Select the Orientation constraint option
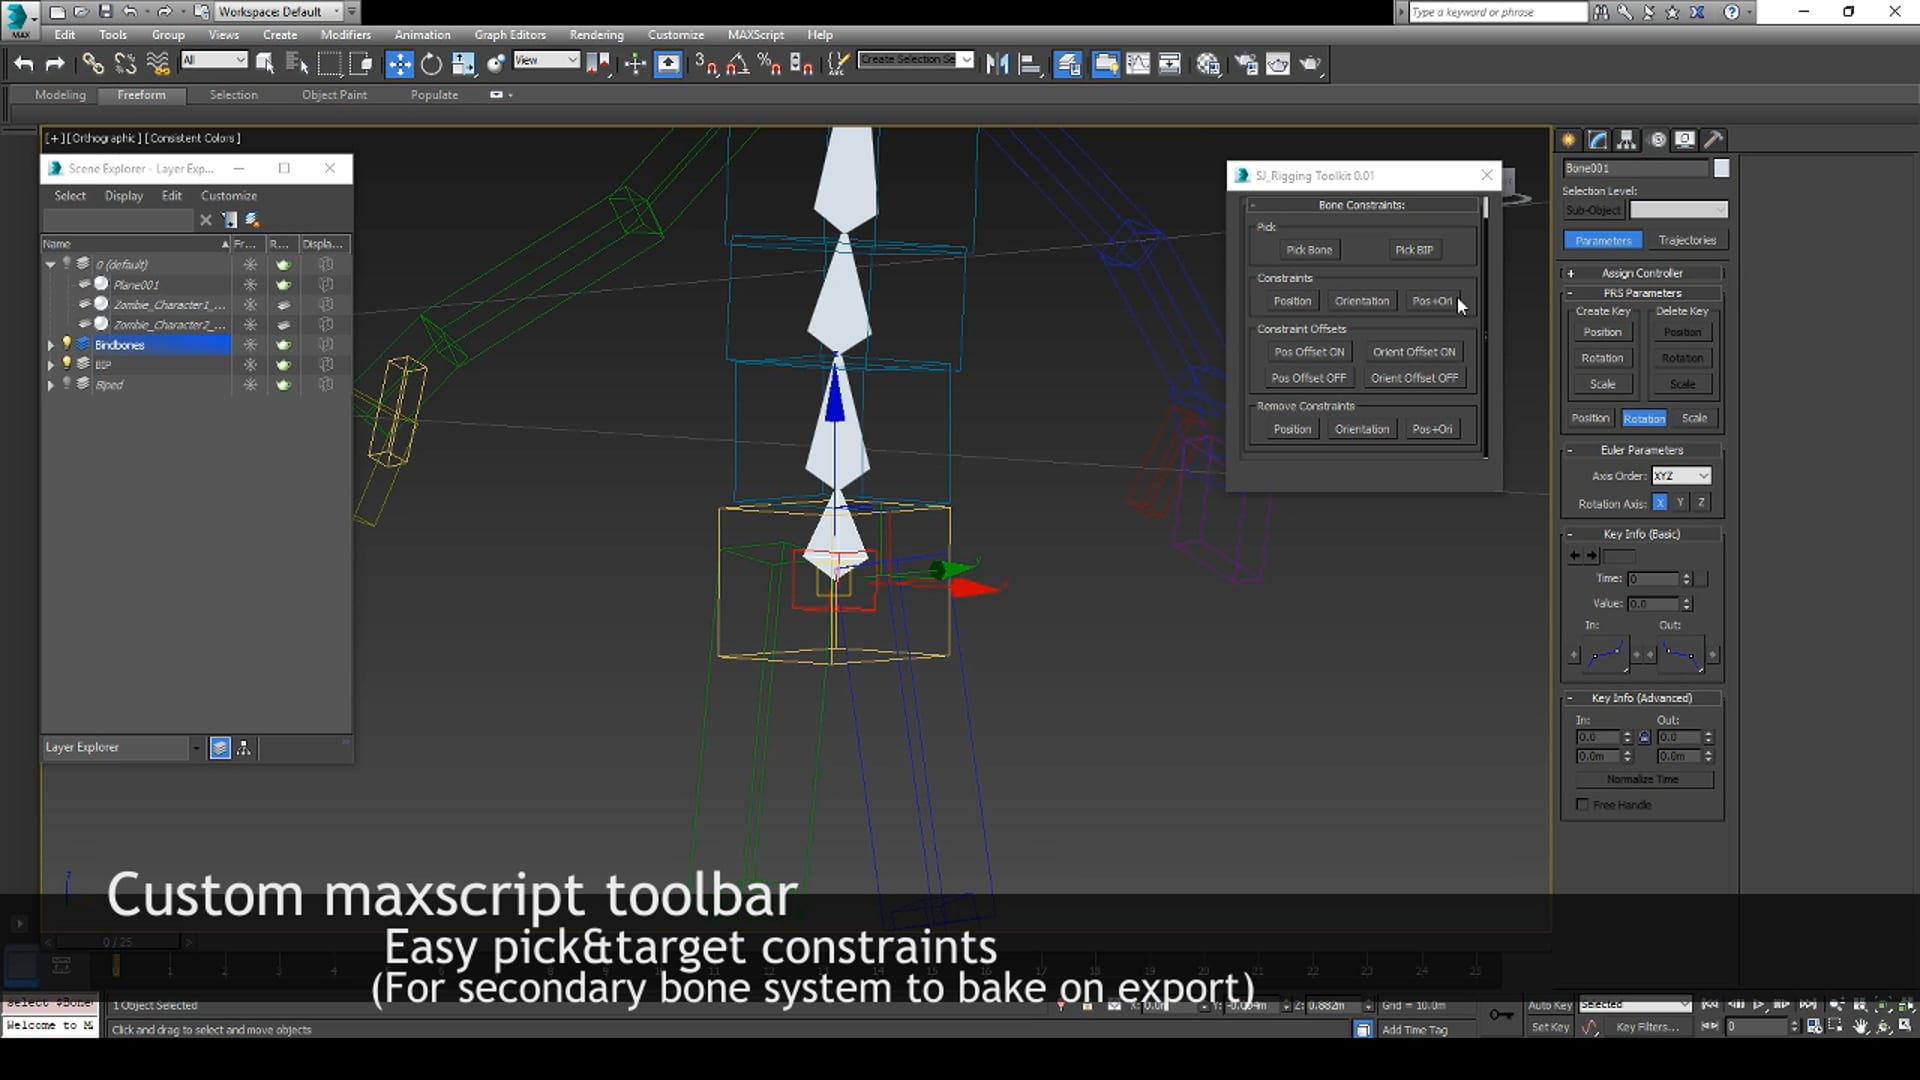The height and width of the screenshot is (1080, 1920). point(1362,301)
